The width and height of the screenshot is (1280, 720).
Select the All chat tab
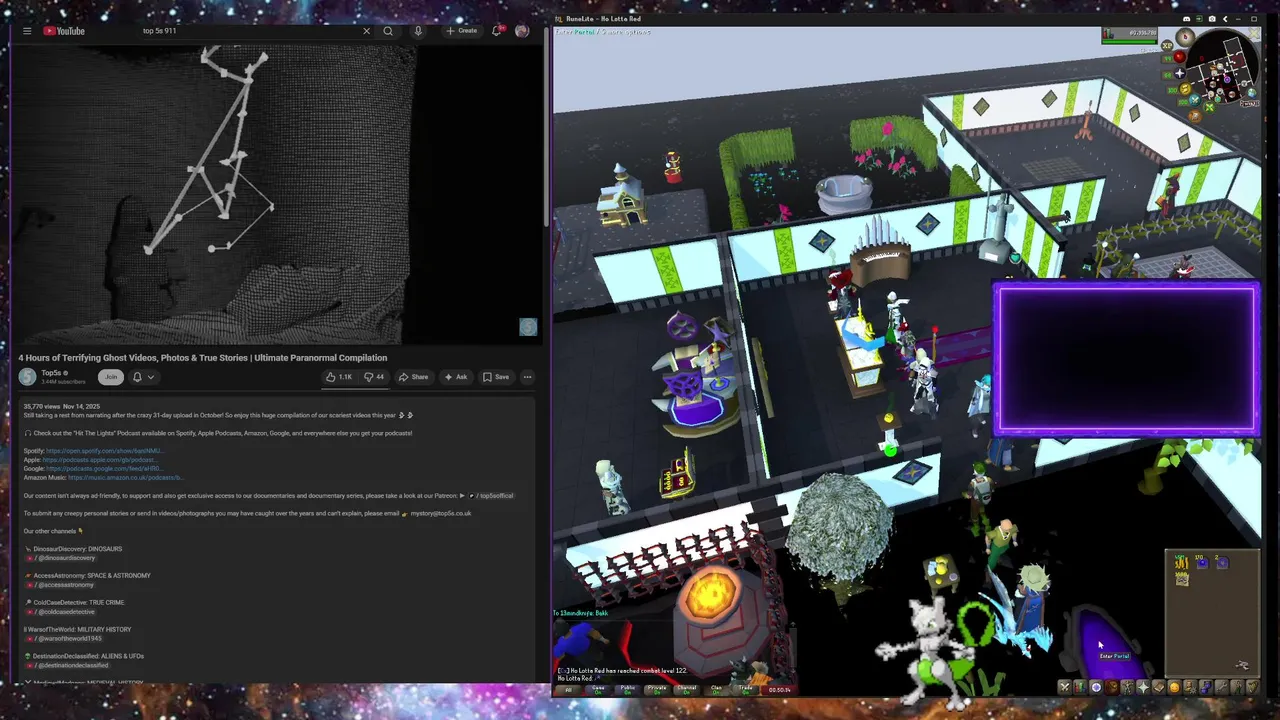click(x=568, y=690)
